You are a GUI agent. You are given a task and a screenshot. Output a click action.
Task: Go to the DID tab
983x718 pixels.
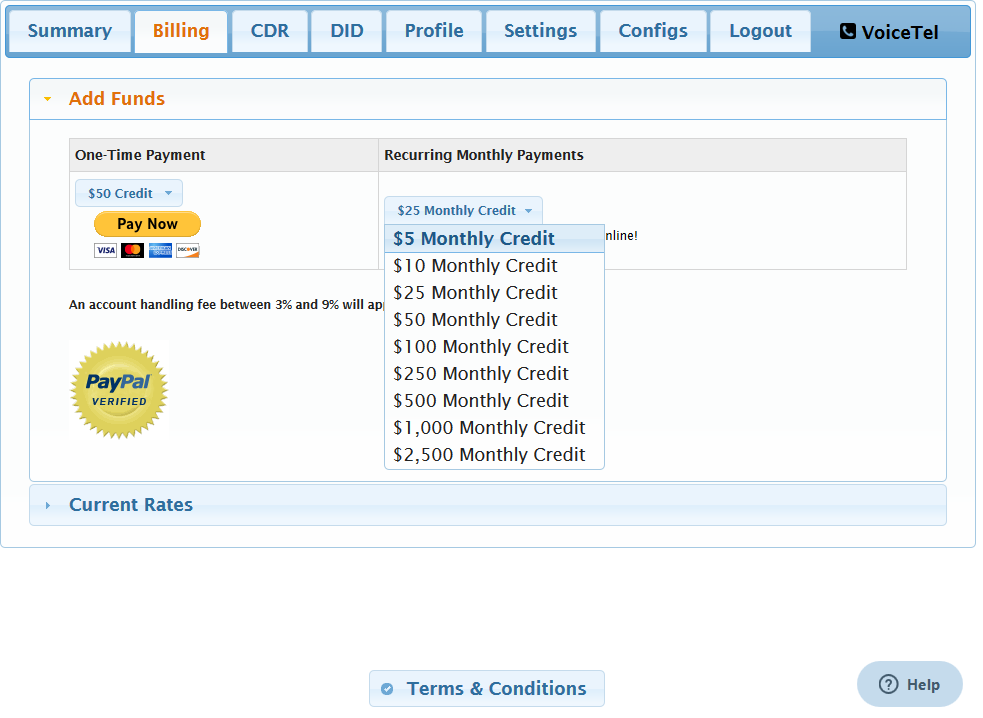(347, 31)
